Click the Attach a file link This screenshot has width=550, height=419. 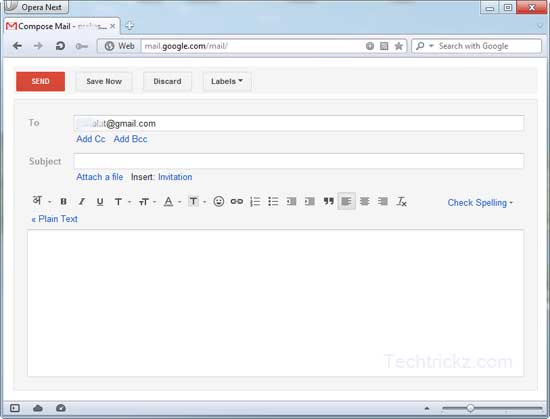[100, 177]
